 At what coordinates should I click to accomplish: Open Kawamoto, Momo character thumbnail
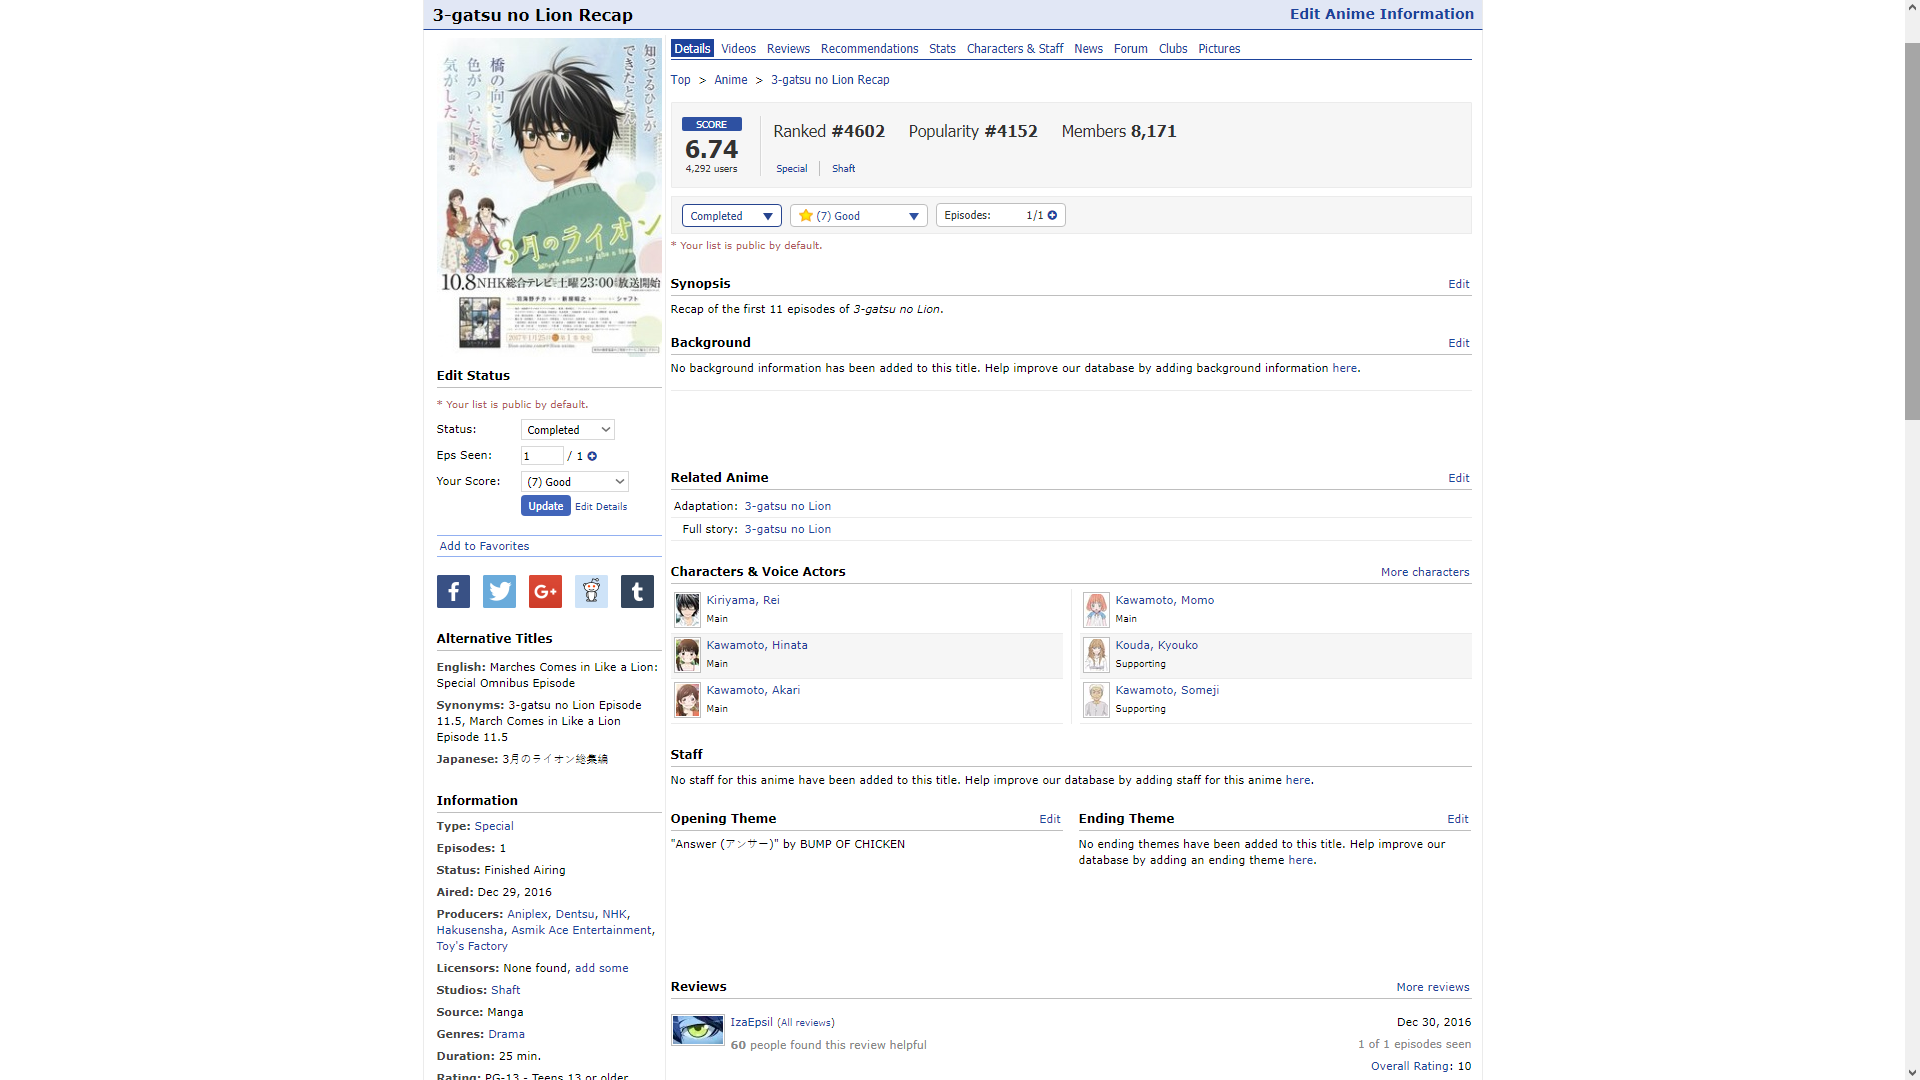click(1096, 609)
